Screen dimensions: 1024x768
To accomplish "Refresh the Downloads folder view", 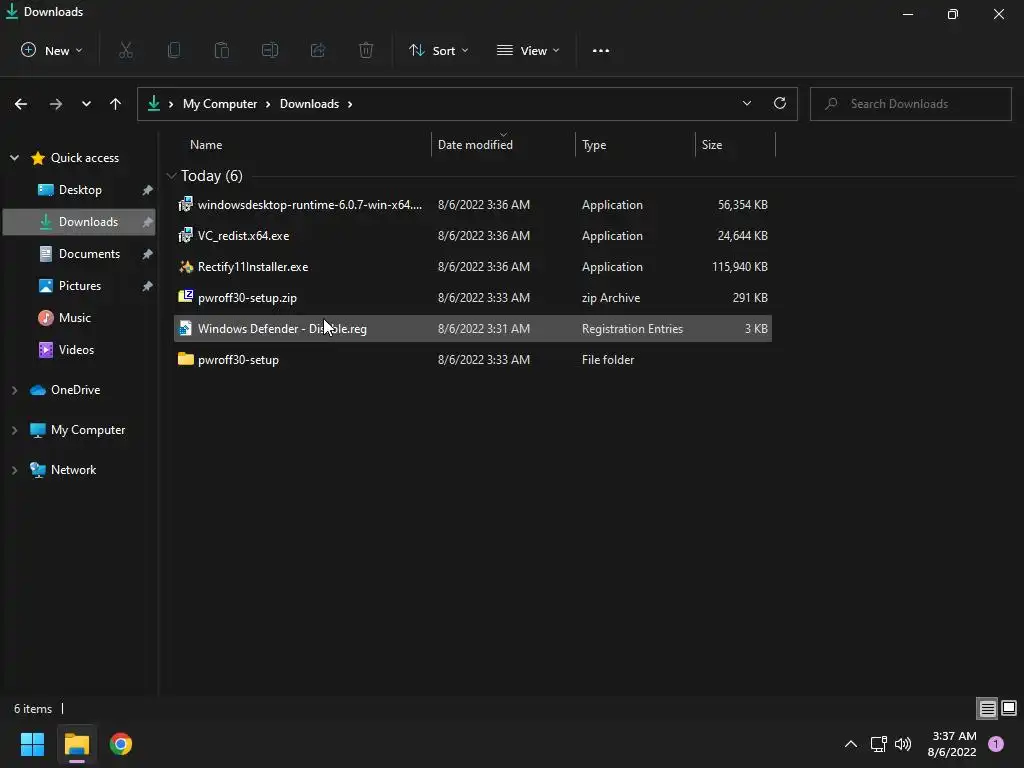I will click(780, 103).
